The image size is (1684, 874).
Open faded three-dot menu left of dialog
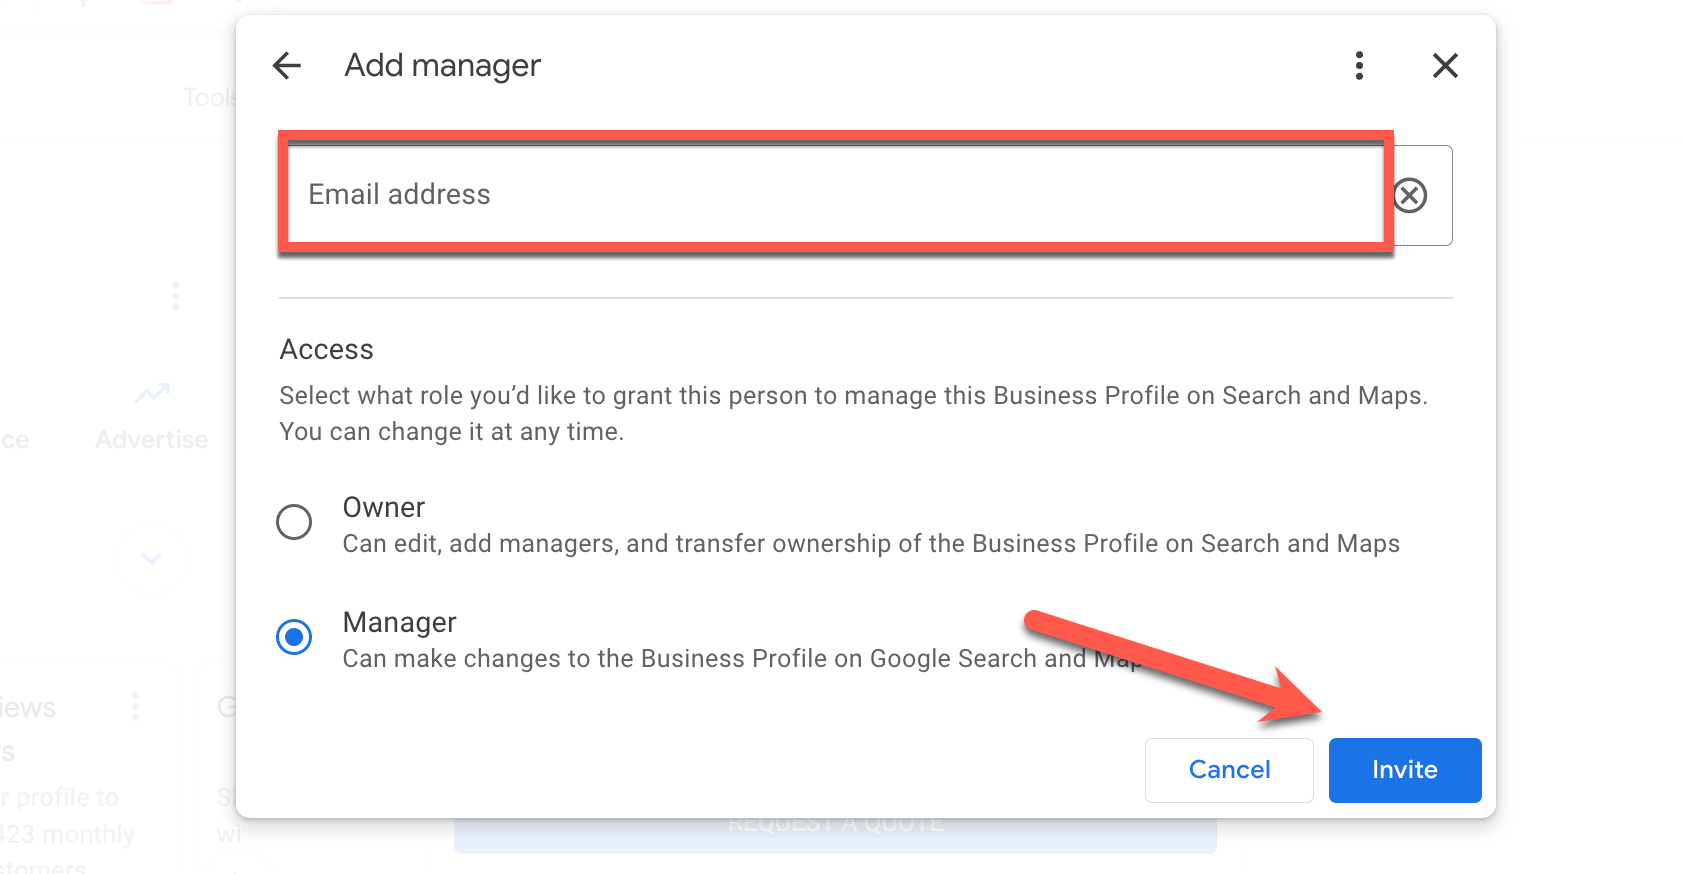coord(175,296)
